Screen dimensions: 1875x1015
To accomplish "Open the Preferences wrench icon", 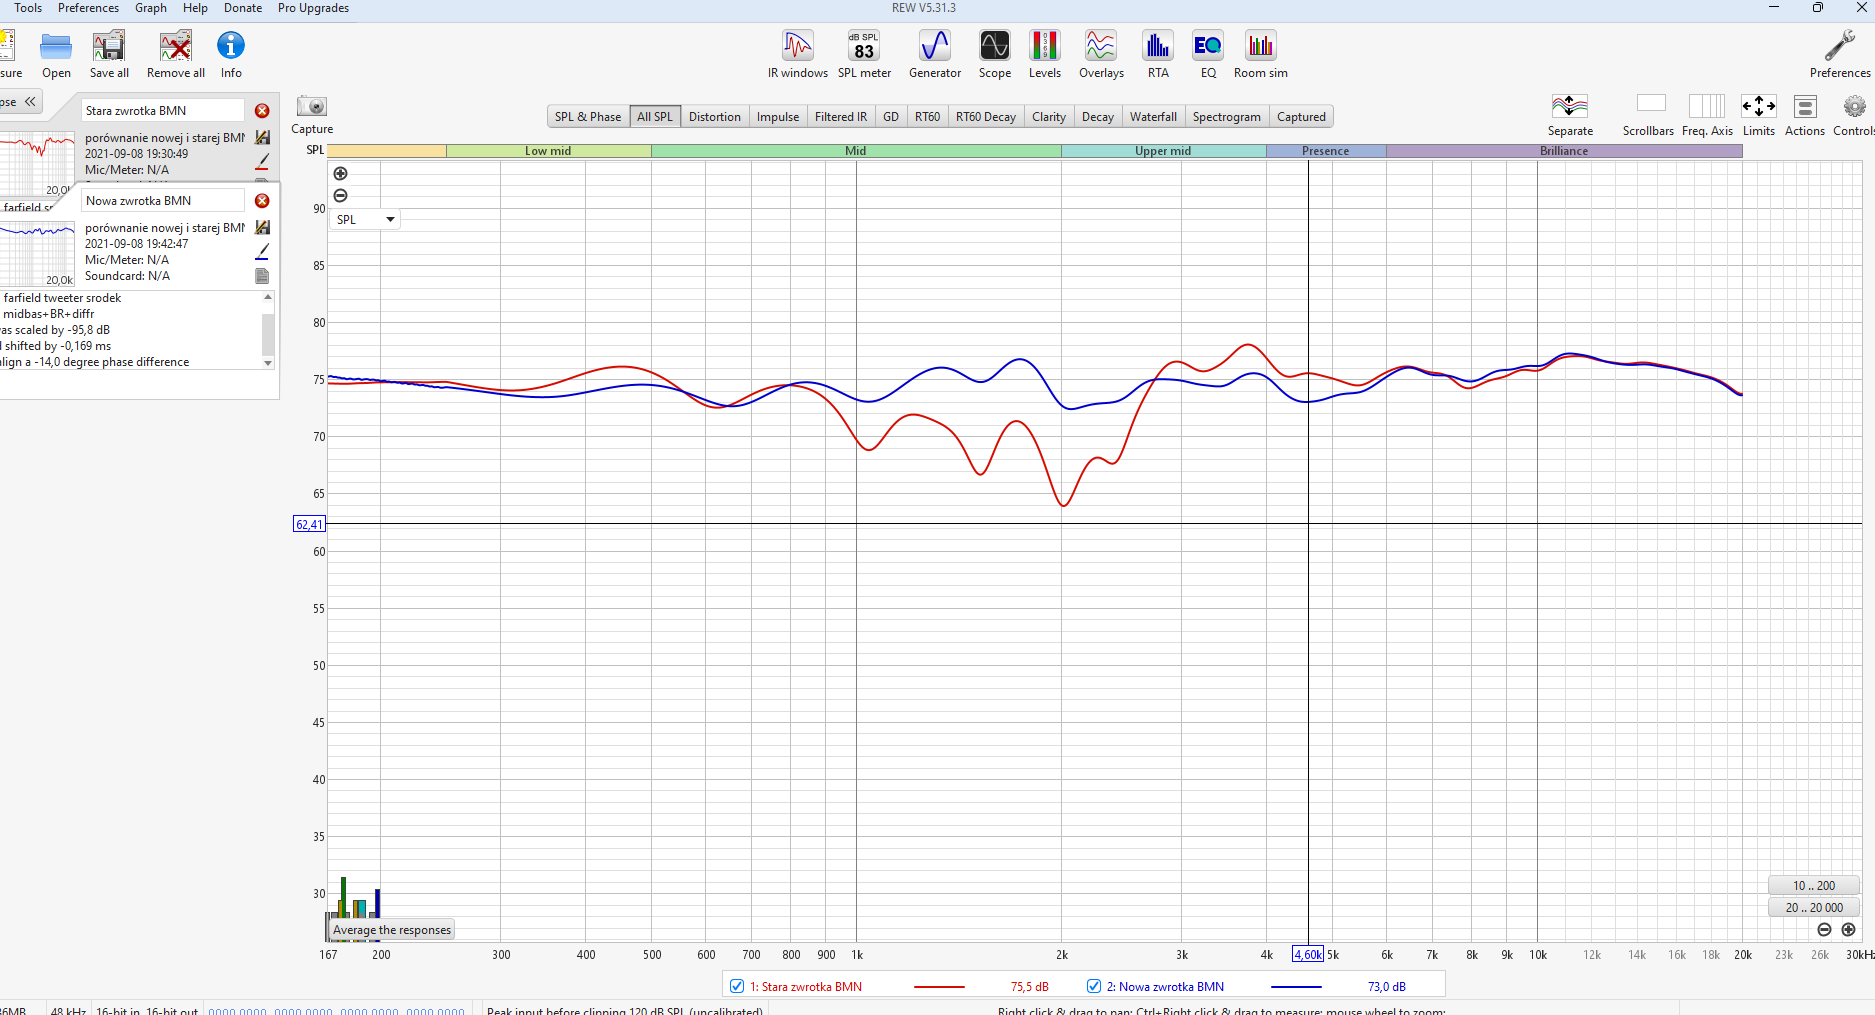I will 1840,54.
